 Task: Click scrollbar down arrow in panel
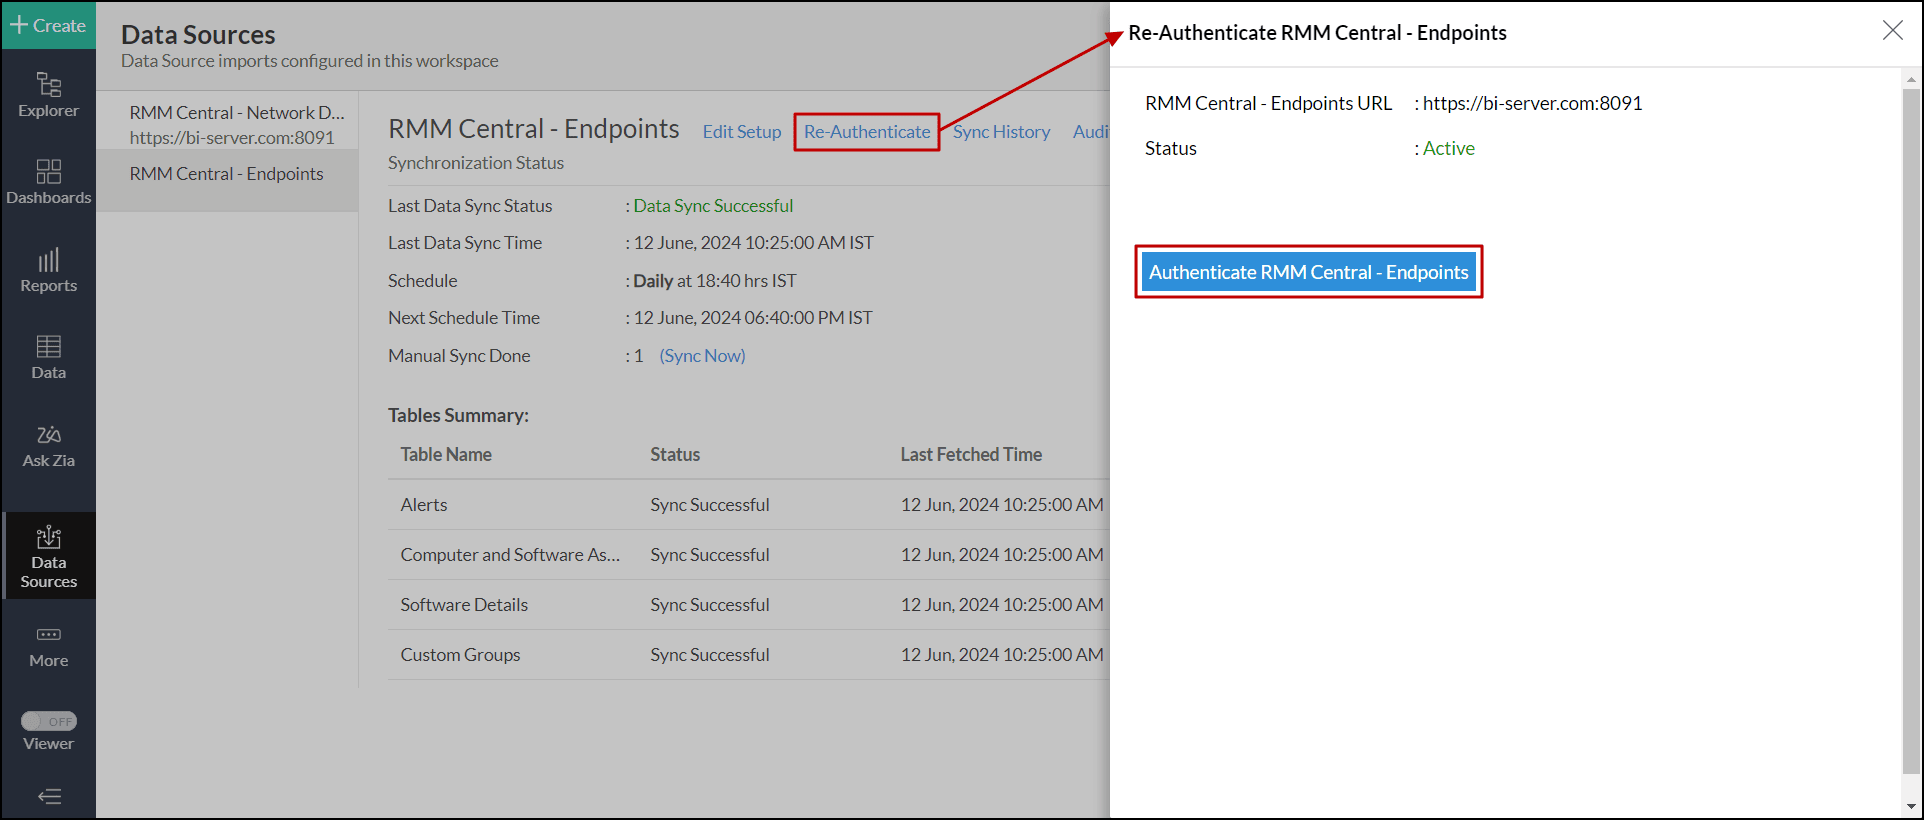(1911, 806)
